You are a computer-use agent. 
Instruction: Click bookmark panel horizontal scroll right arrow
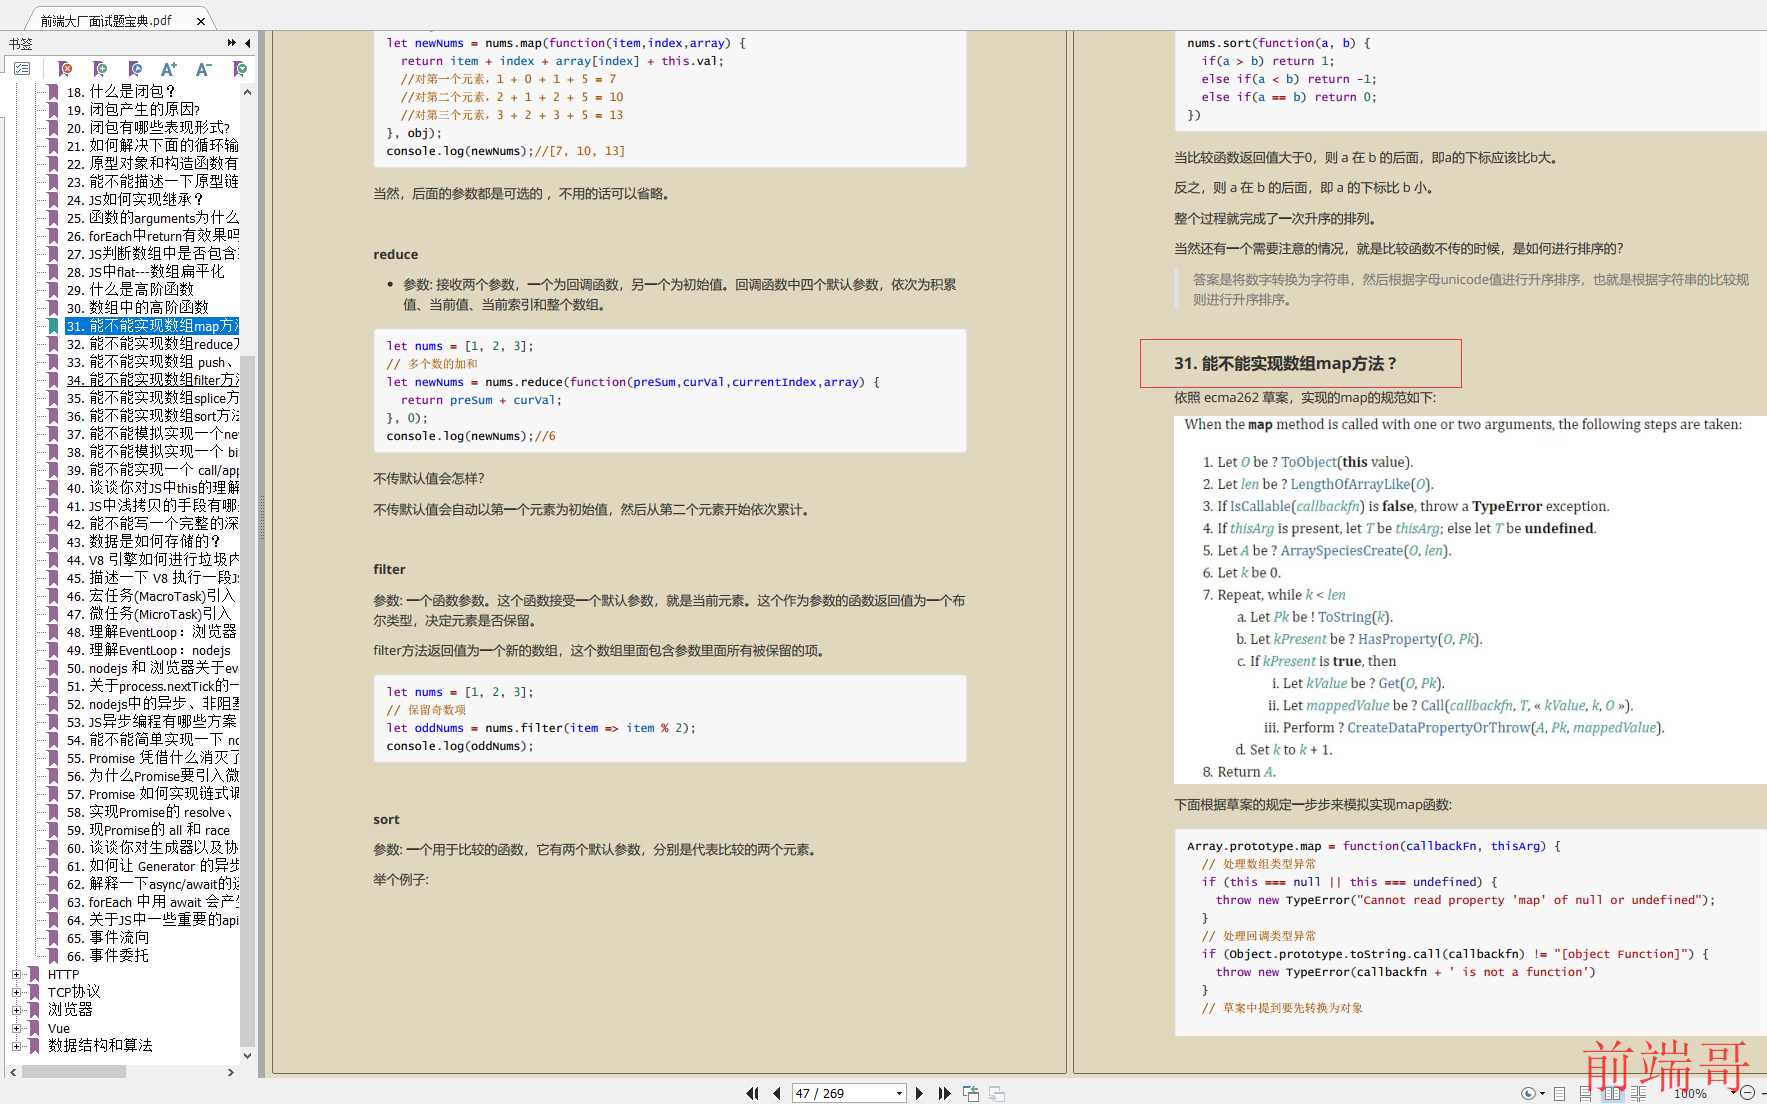(231, 1072)
